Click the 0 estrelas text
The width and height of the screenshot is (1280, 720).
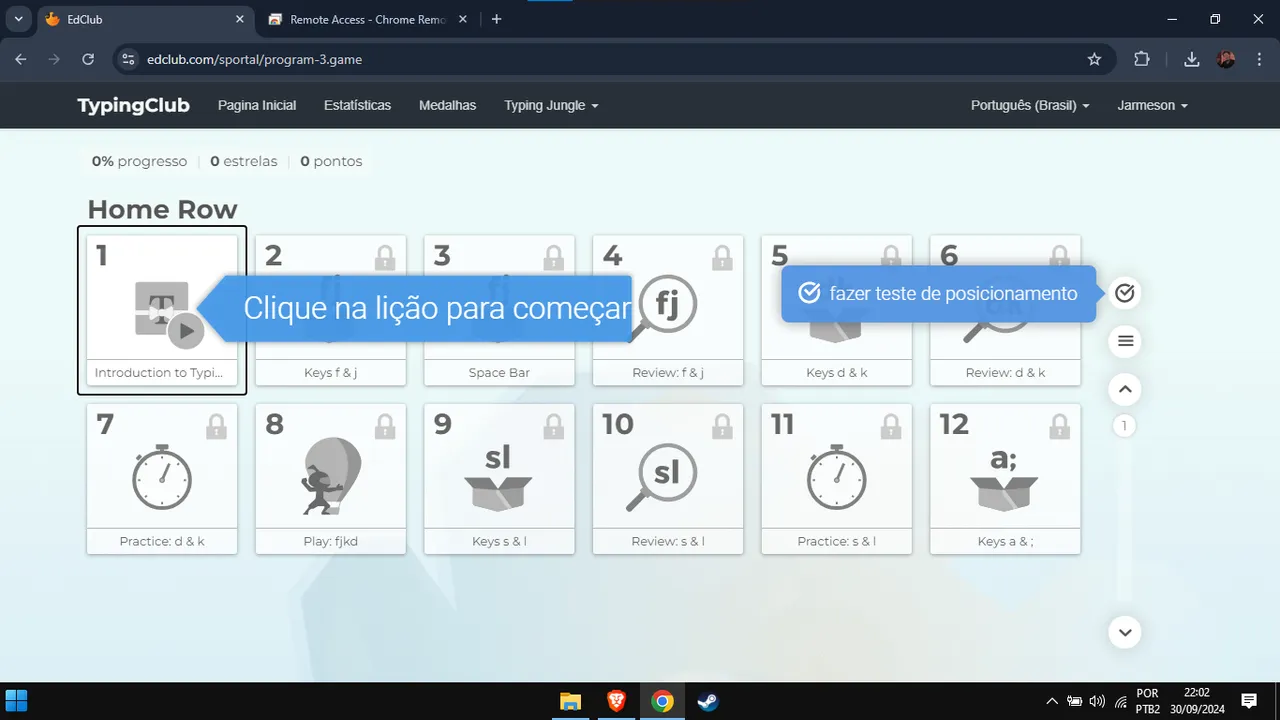[243, 161]
